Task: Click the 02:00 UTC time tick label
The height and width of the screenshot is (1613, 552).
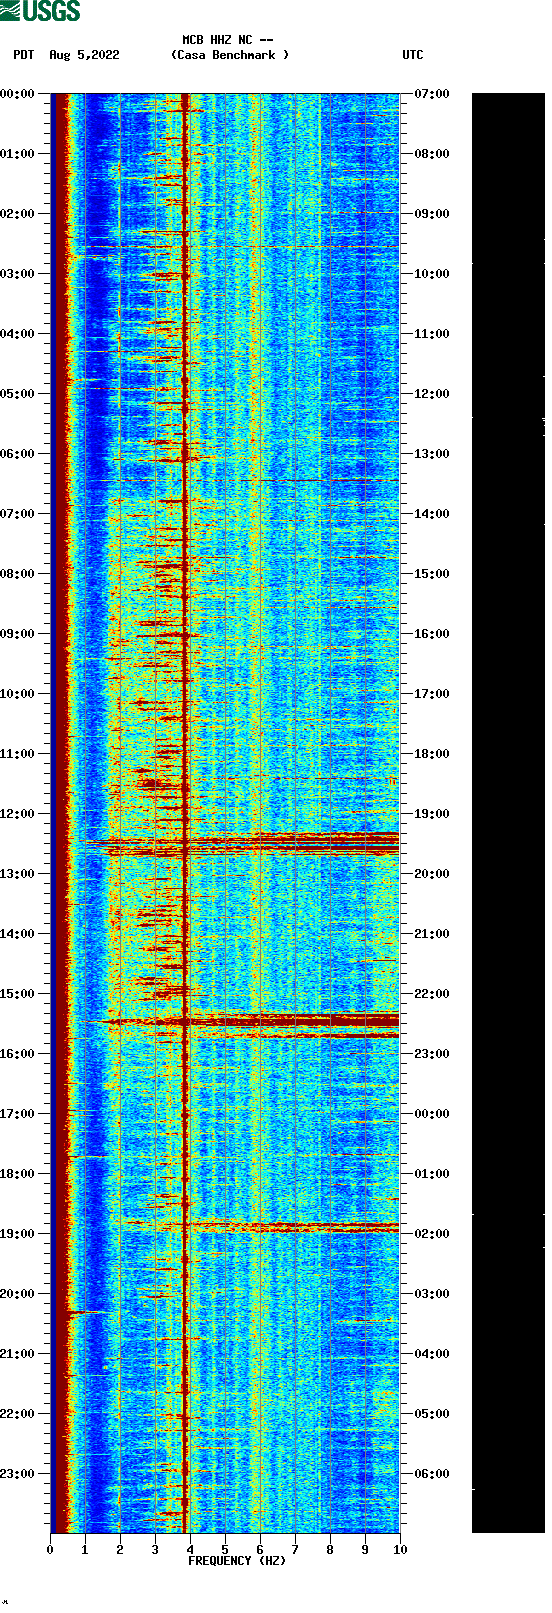Action: (x=431, y=1234)
